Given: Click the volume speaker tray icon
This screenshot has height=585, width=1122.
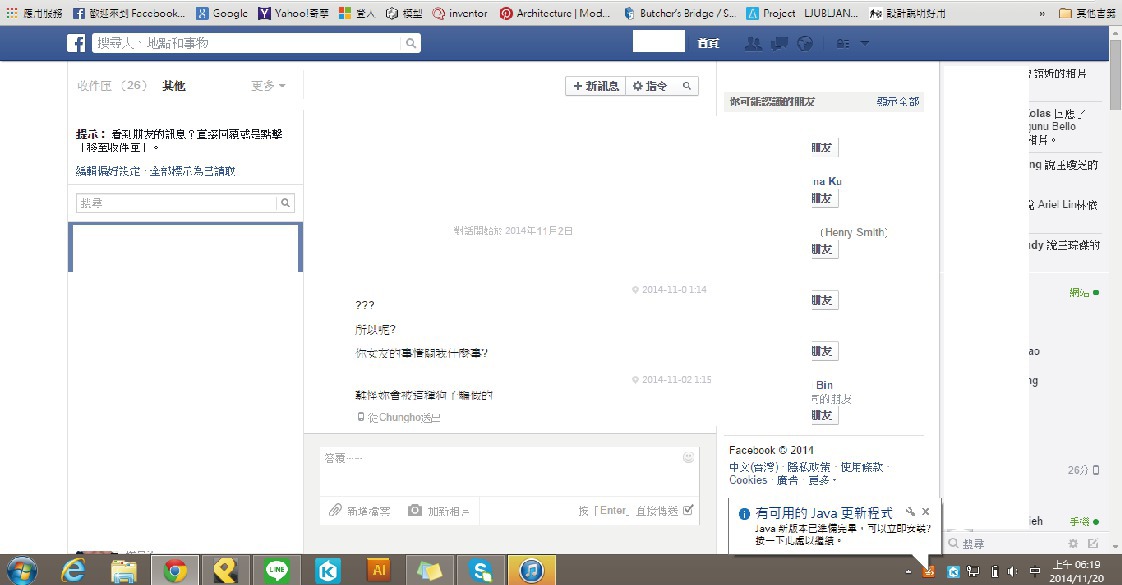Looking at the screenshot, I should tap(1013, 571).
